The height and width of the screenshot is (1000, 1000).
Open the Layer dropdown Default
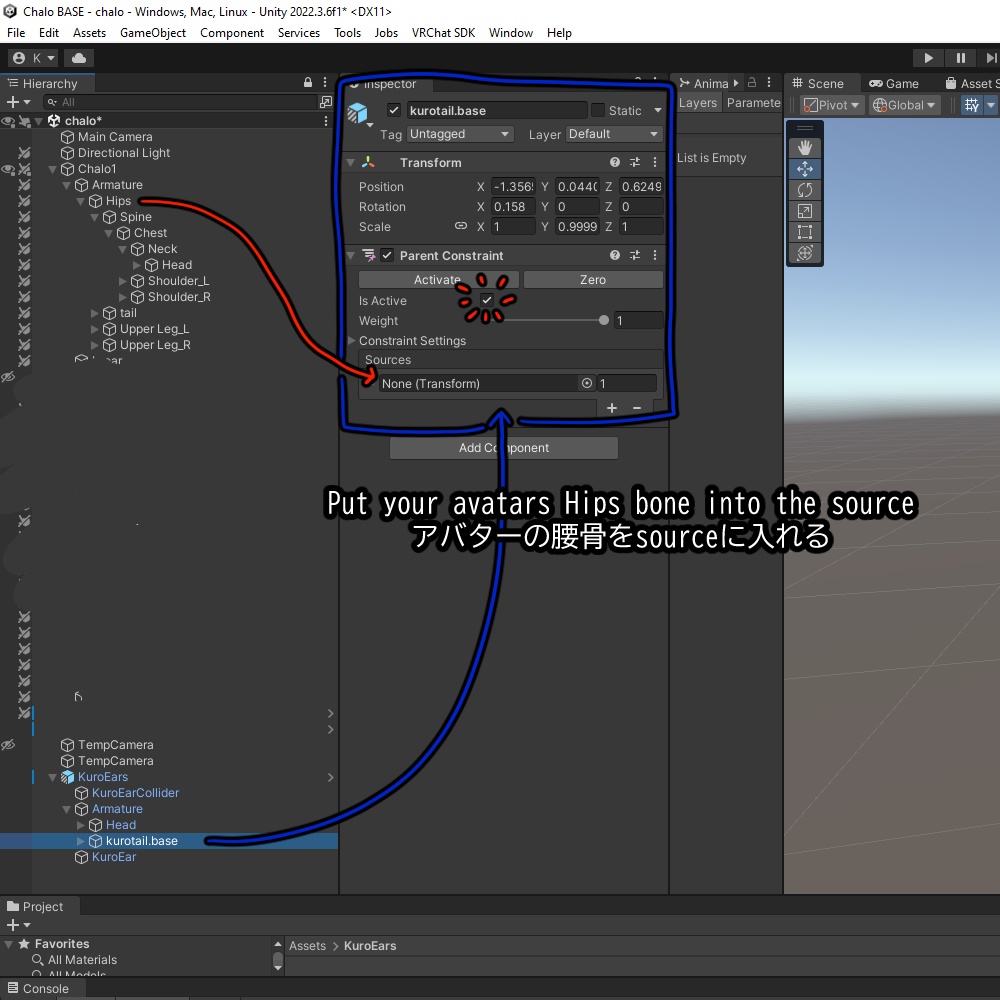tap(614, 134)
